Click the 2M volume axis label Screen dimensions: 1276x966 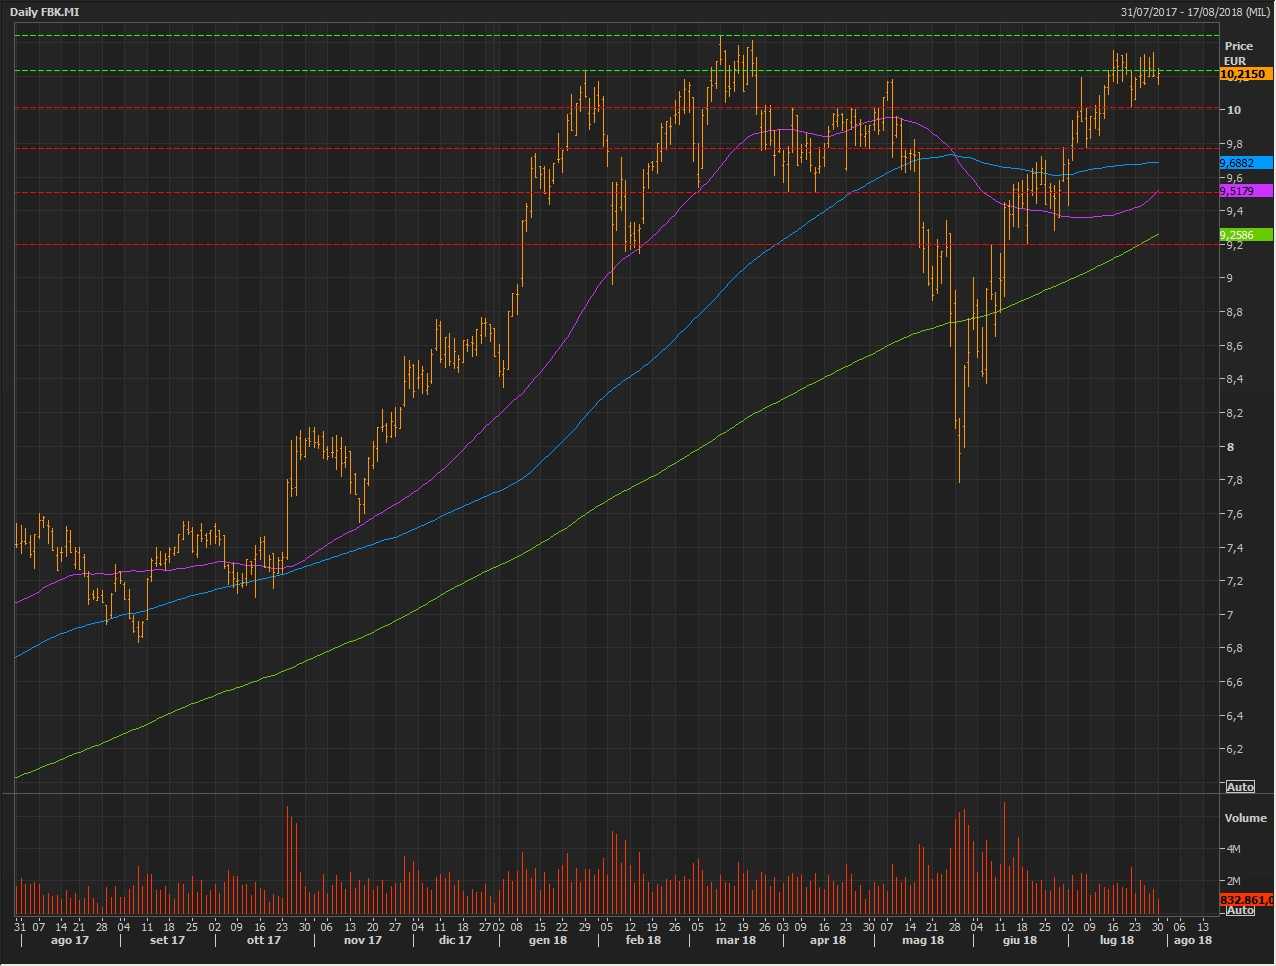1233,882
